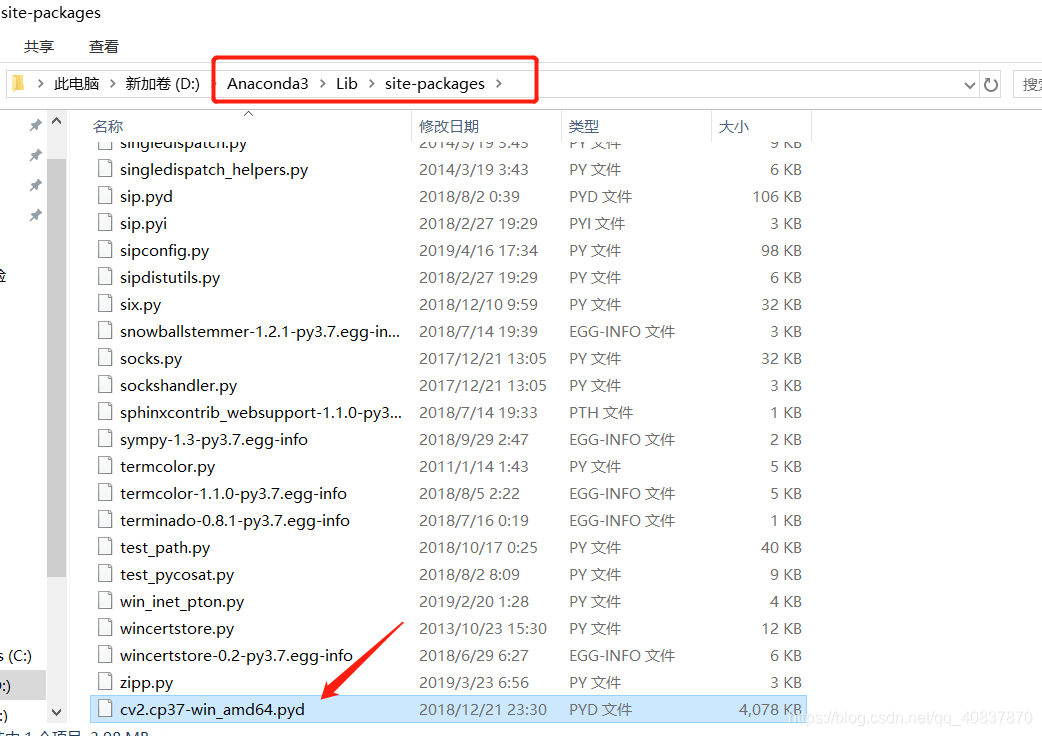Click date 2018/12/21 23:30 of cv2 file
This screenshot has width=1042, height=736.
coord(482,709)
